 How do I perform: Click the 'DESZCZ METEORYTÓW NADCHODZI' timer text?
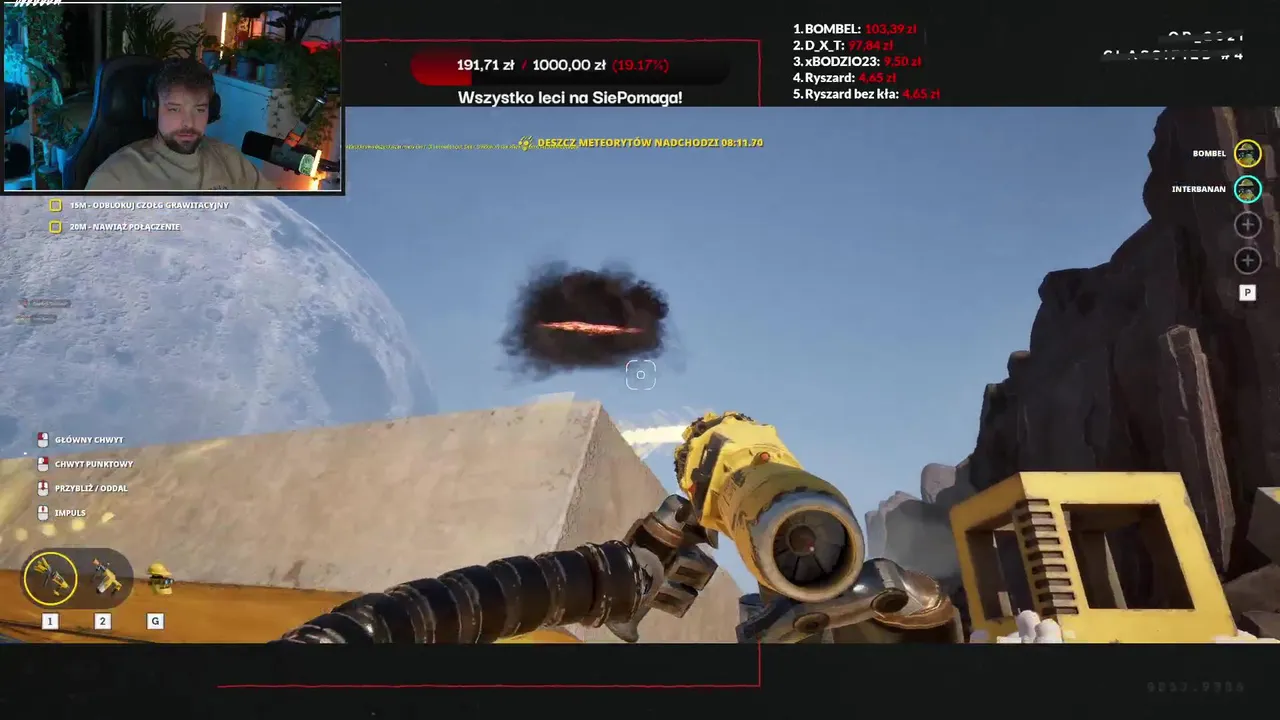(650, 143)
